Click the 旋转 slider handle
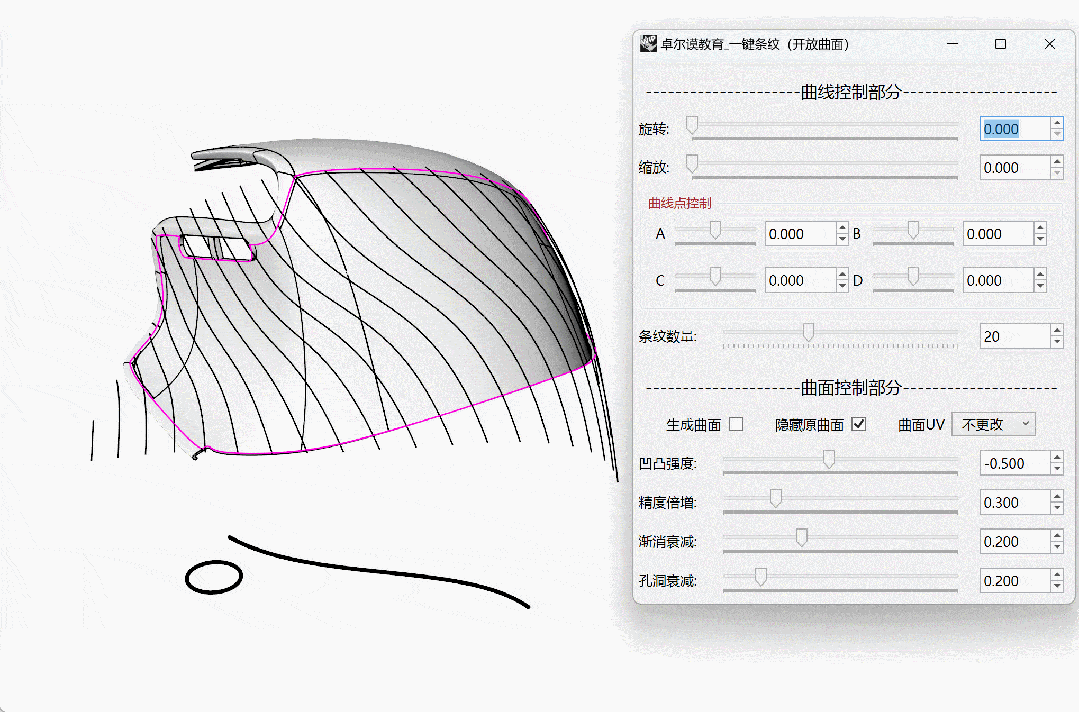Screen dimensions: 1079x712 point(692,125)
